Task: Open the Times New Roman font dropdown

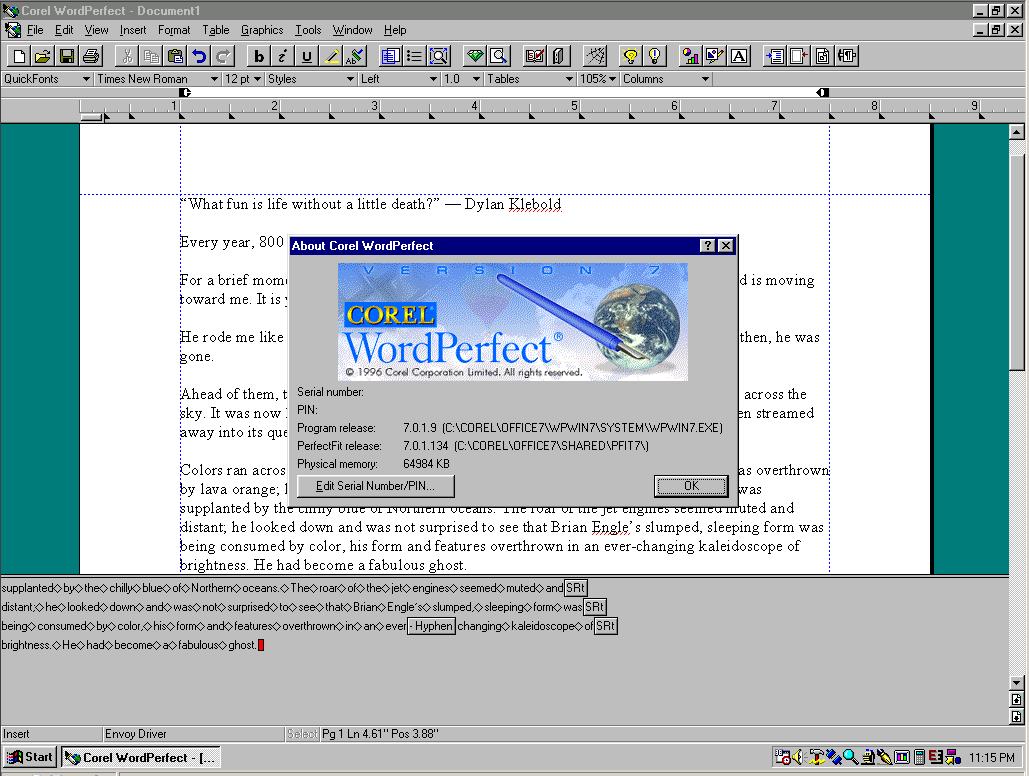Action: click(x=213, y=79)
